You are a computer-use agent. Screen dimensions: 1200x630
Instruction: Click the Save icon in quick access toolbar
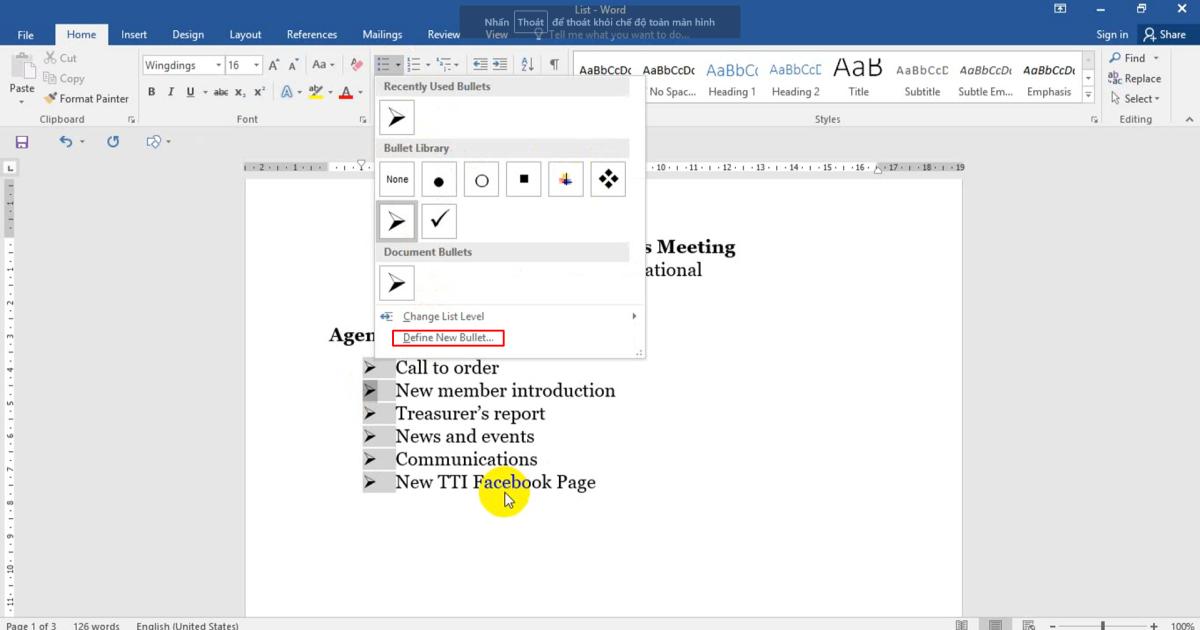click(22, 142)
